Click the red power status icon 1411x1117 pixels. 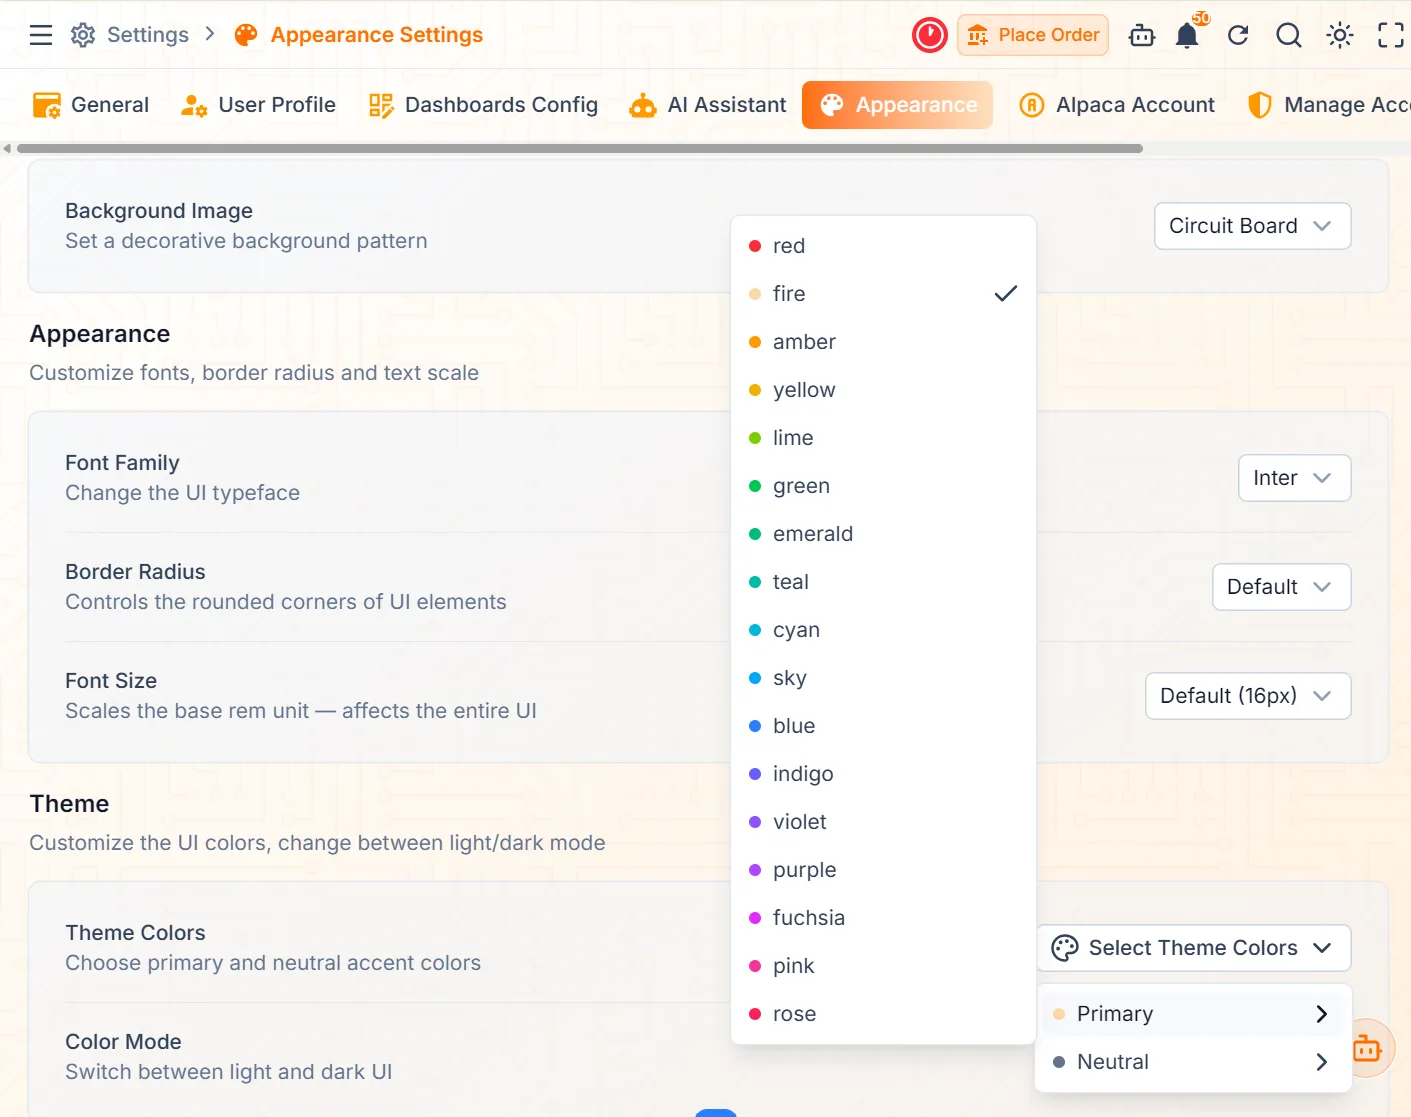[x=930, y=35]
